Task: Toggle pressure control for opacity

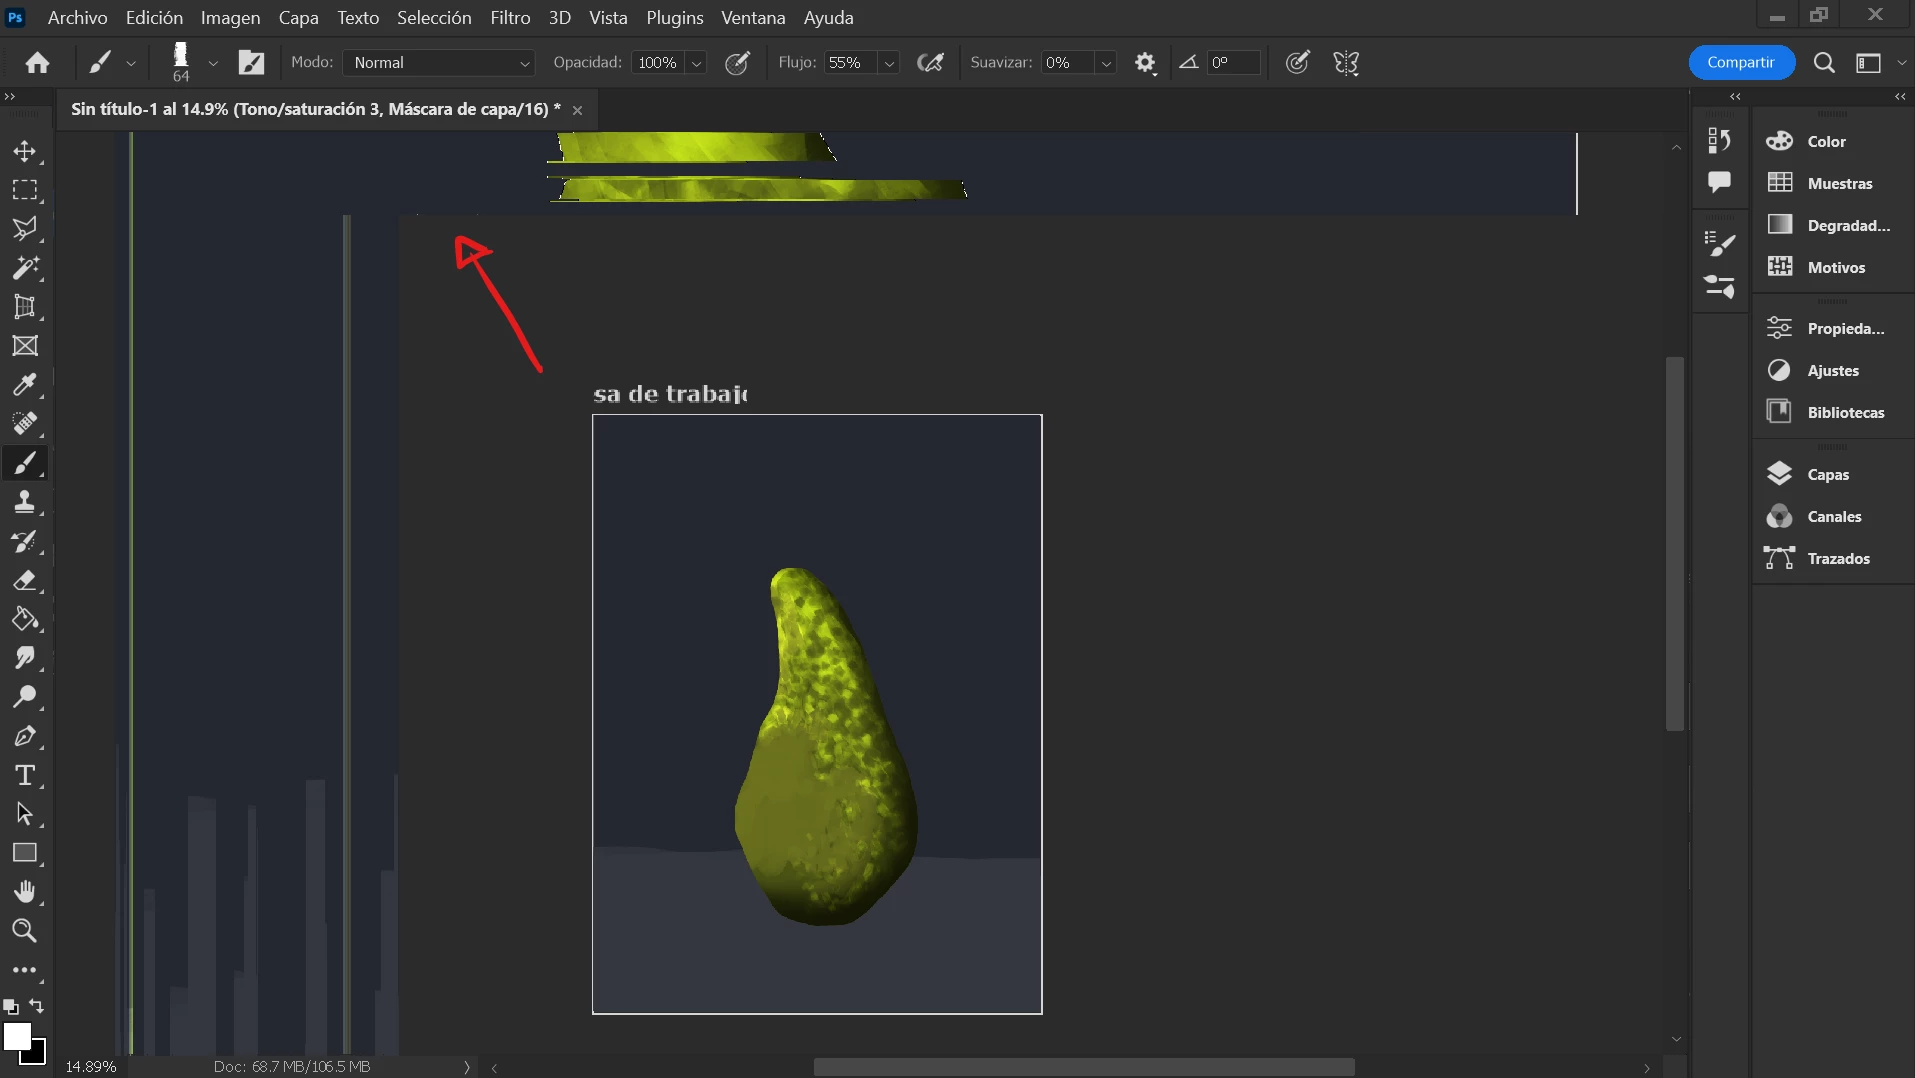Action: tap(738, 63)
